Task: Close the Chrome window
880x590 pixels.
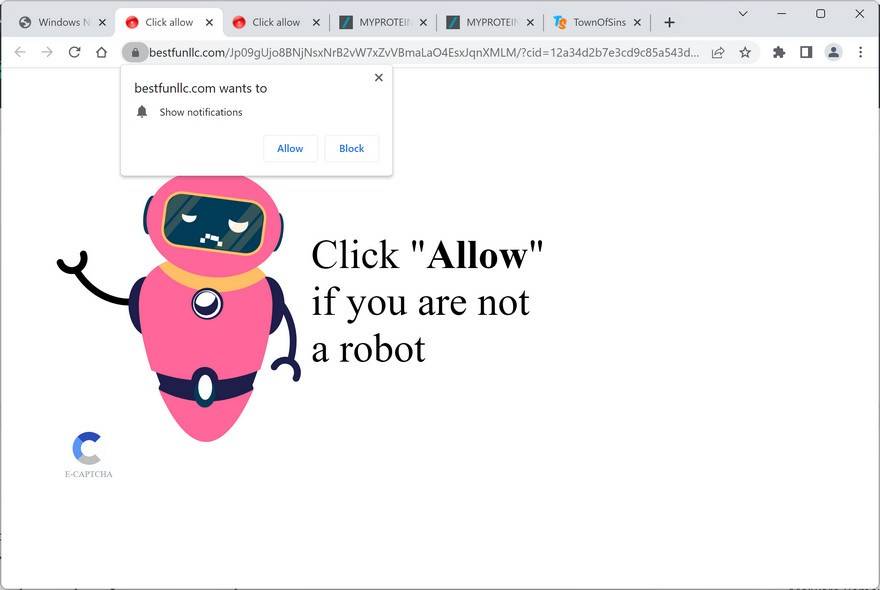Action: pyautogui.click(x=859, y=13)
